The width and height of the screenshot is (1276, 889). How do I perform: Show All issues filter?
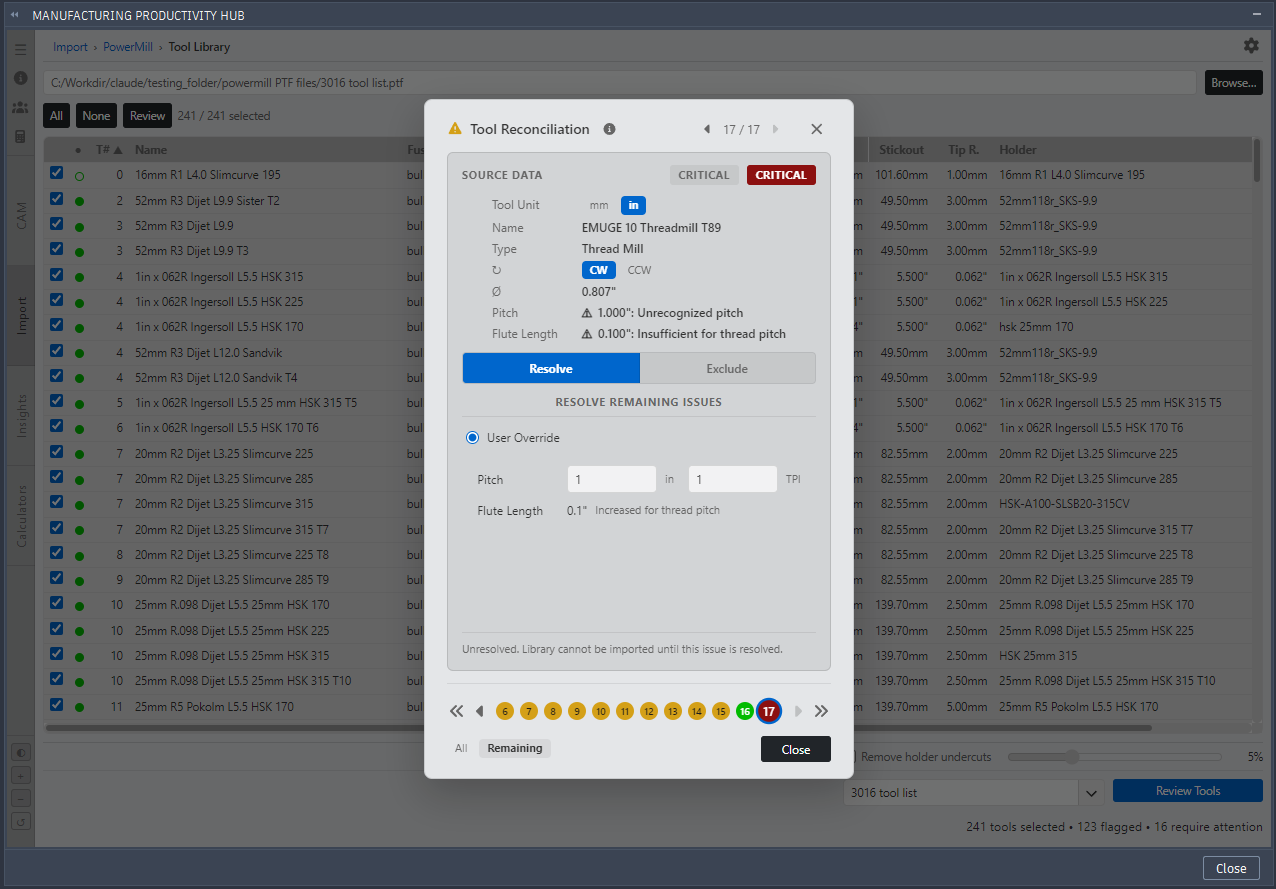pos(461,748)
